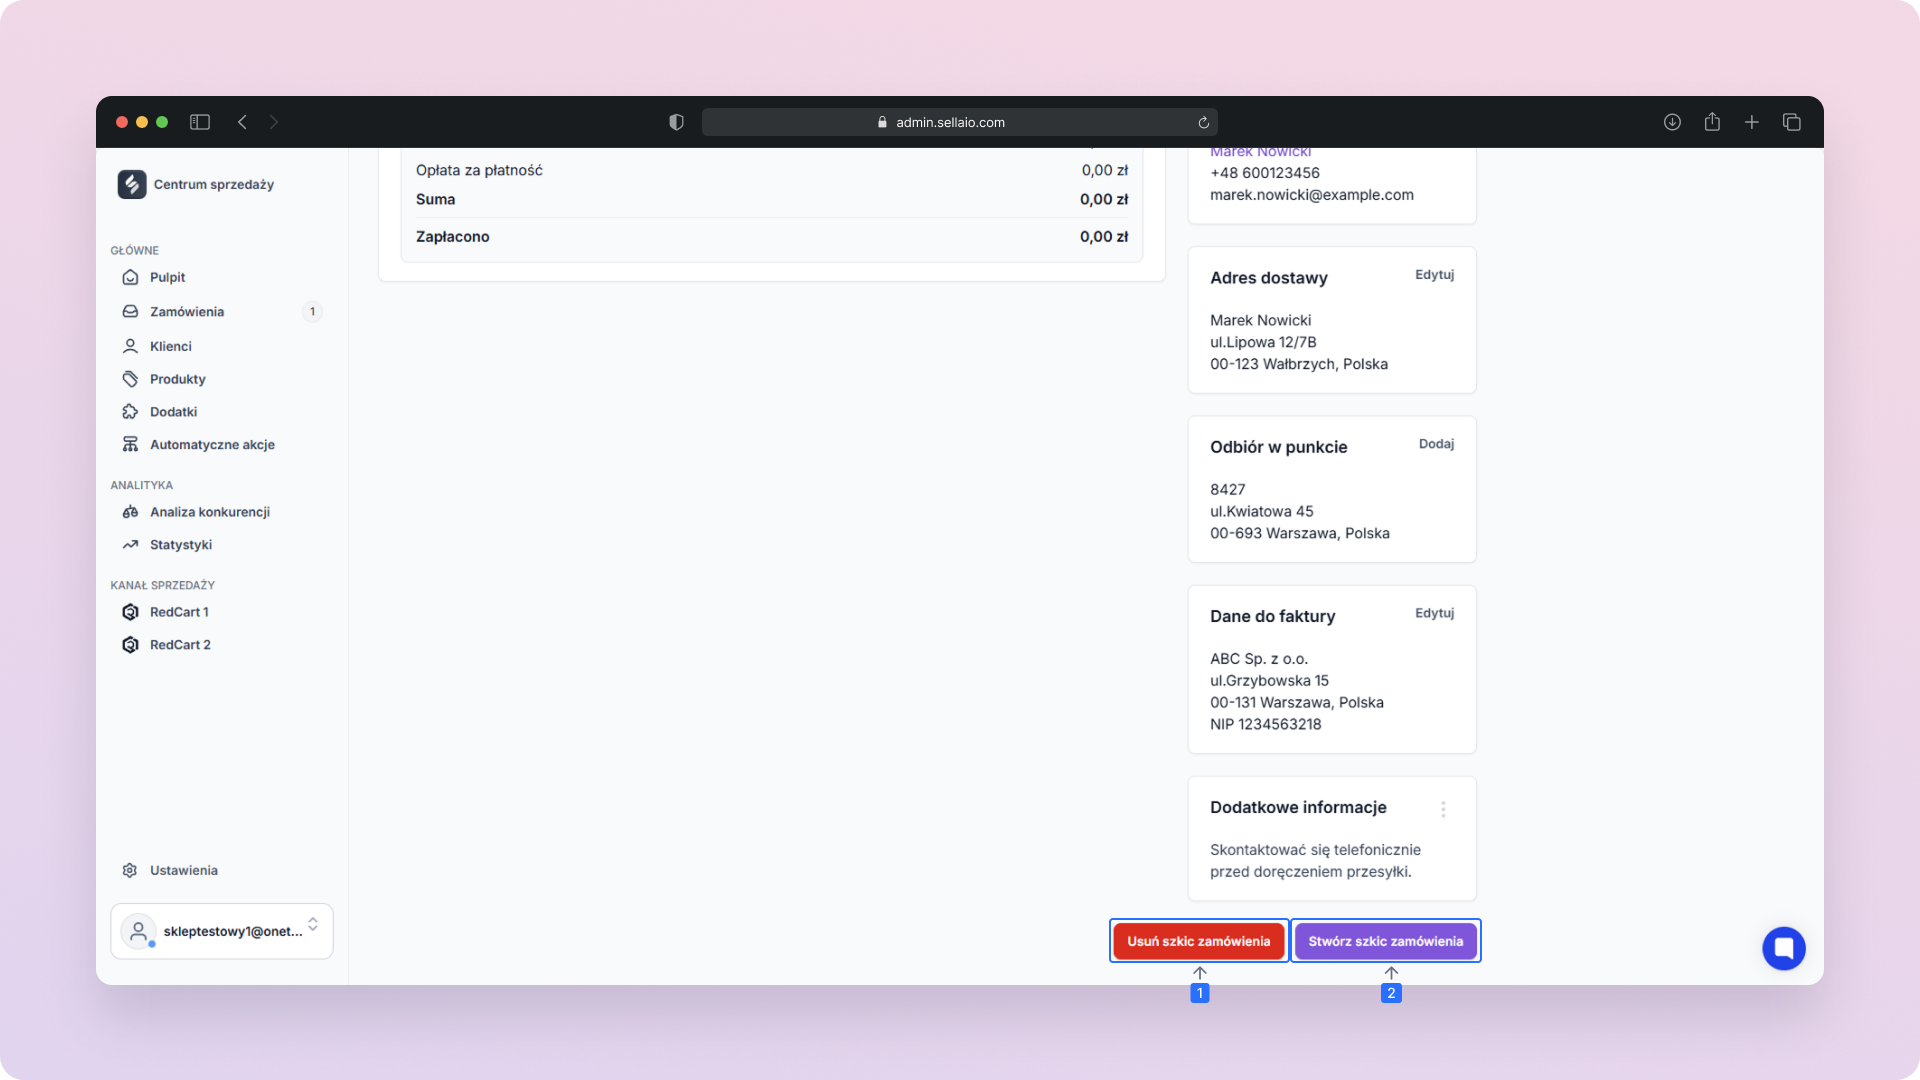1920x1080 pixels.
Task: Open Safari downloads icon
Action: 1672,122
